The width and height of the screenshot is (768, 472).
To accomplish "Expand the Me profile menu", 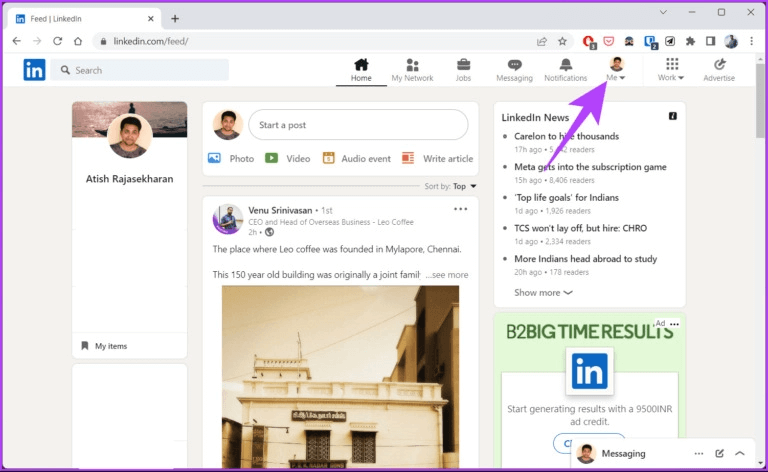I will (616, 69).
